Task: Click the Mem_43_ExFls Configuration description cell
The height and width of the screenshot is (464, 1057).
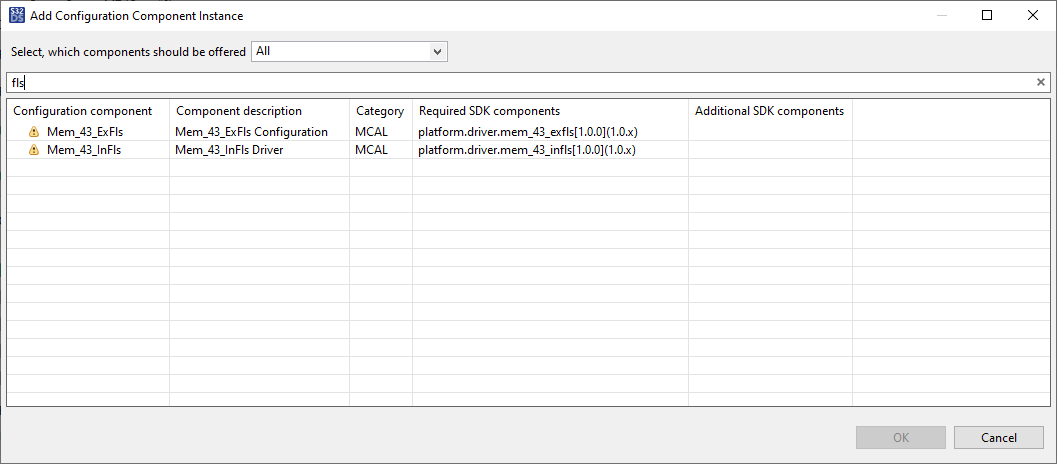Action: (x=251, y=132)
